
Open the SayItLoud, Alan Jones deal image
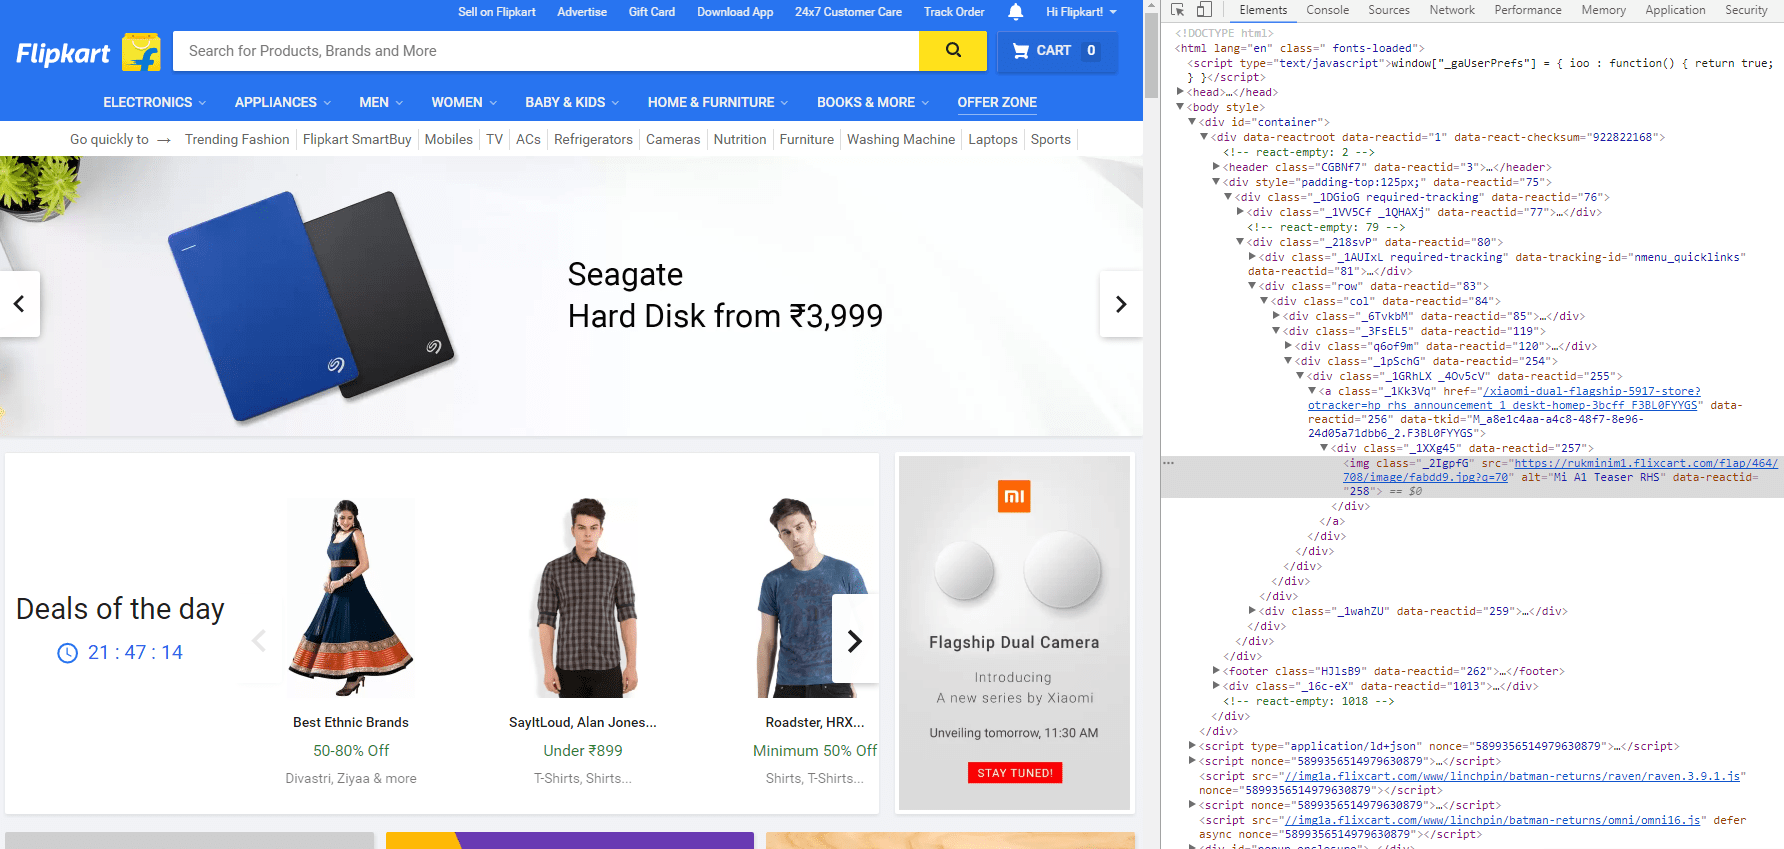pos(583,598)
